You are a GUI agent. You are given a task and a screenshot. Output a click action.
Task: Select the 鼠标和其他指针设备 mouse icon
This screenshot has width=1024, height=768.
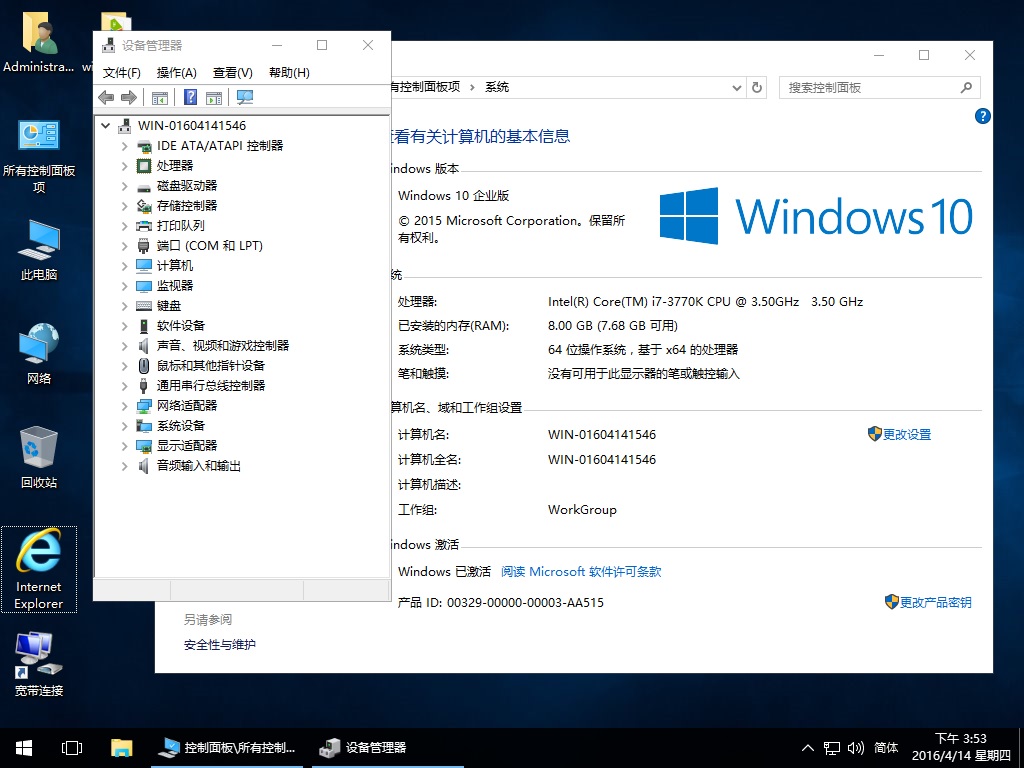click(144, 366)
